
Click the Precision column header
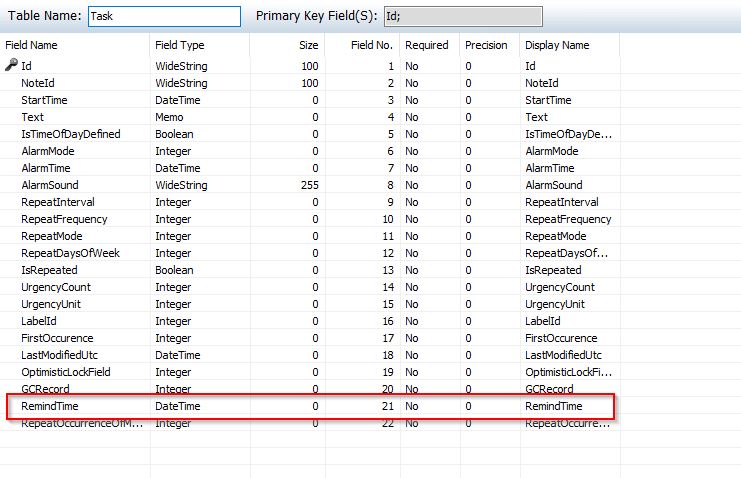pos(486,45)
